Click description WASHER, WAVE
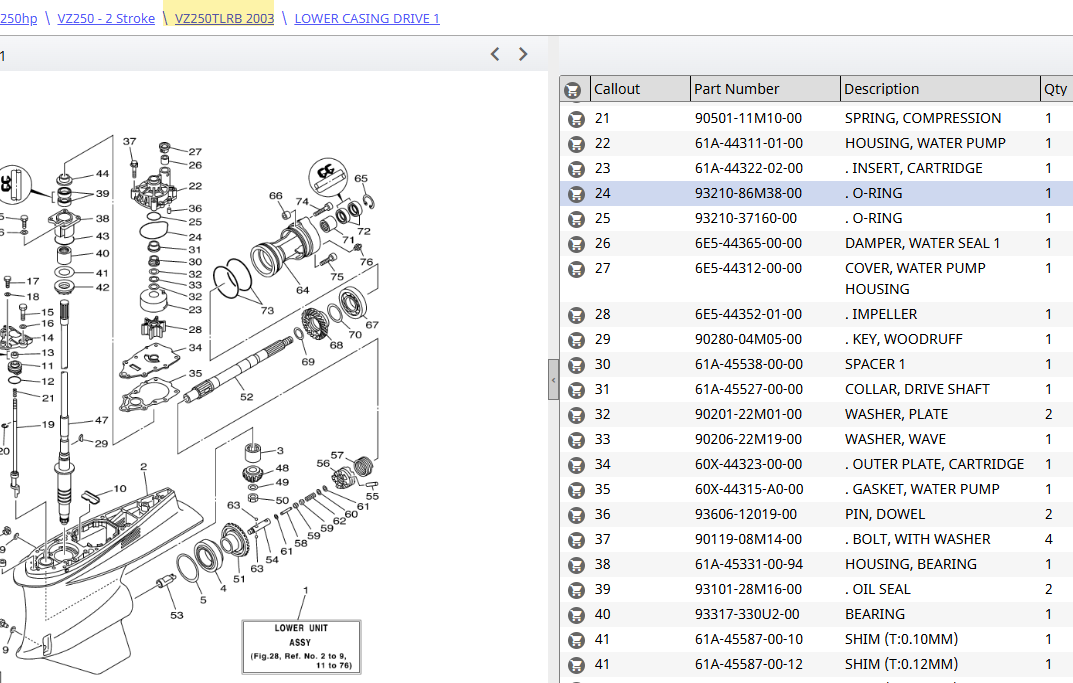The height and width of the screenshot is (683, 1073). (895, 439)
